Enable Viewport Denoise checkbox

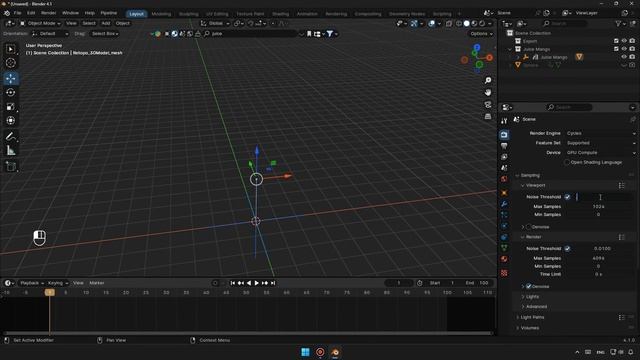click(x=529, y=227)
